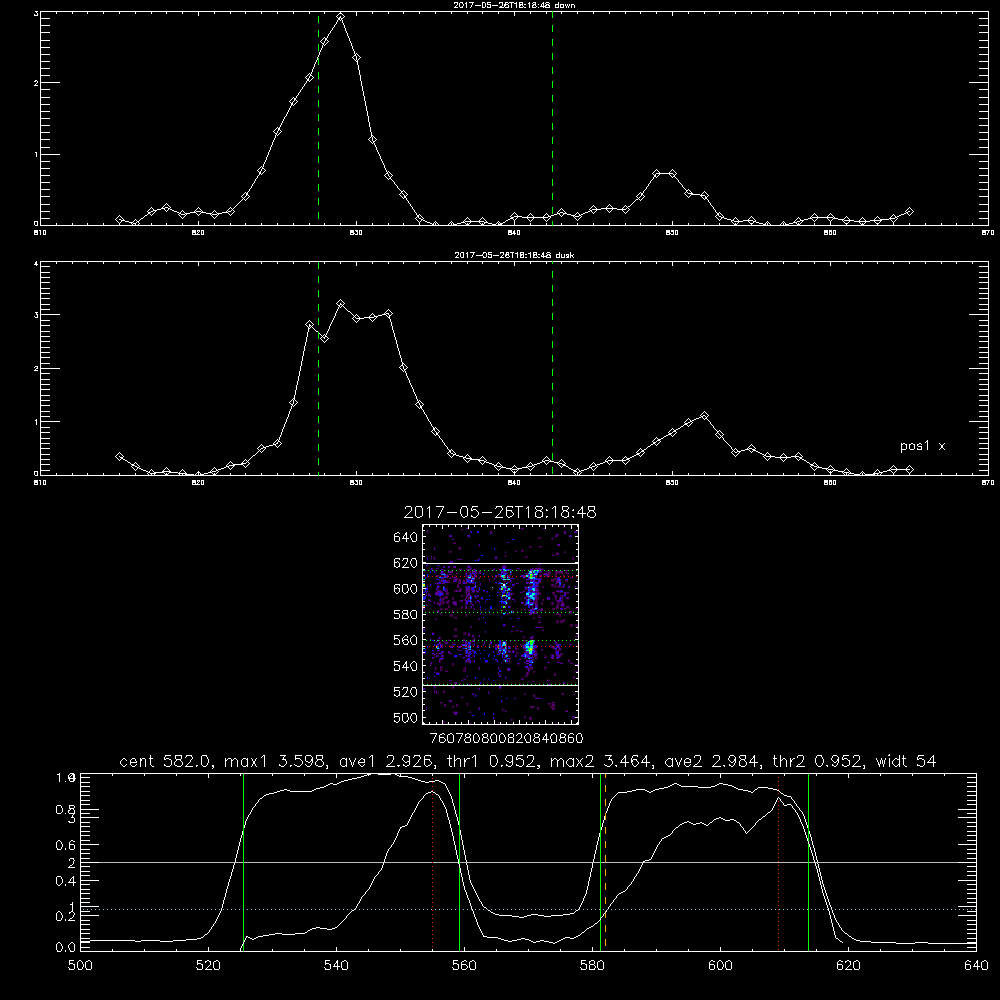This screenshot has width=1000, height=1000.
Task: Click the green solid line near 559 in bottom plot
Action: coord(459,863)
